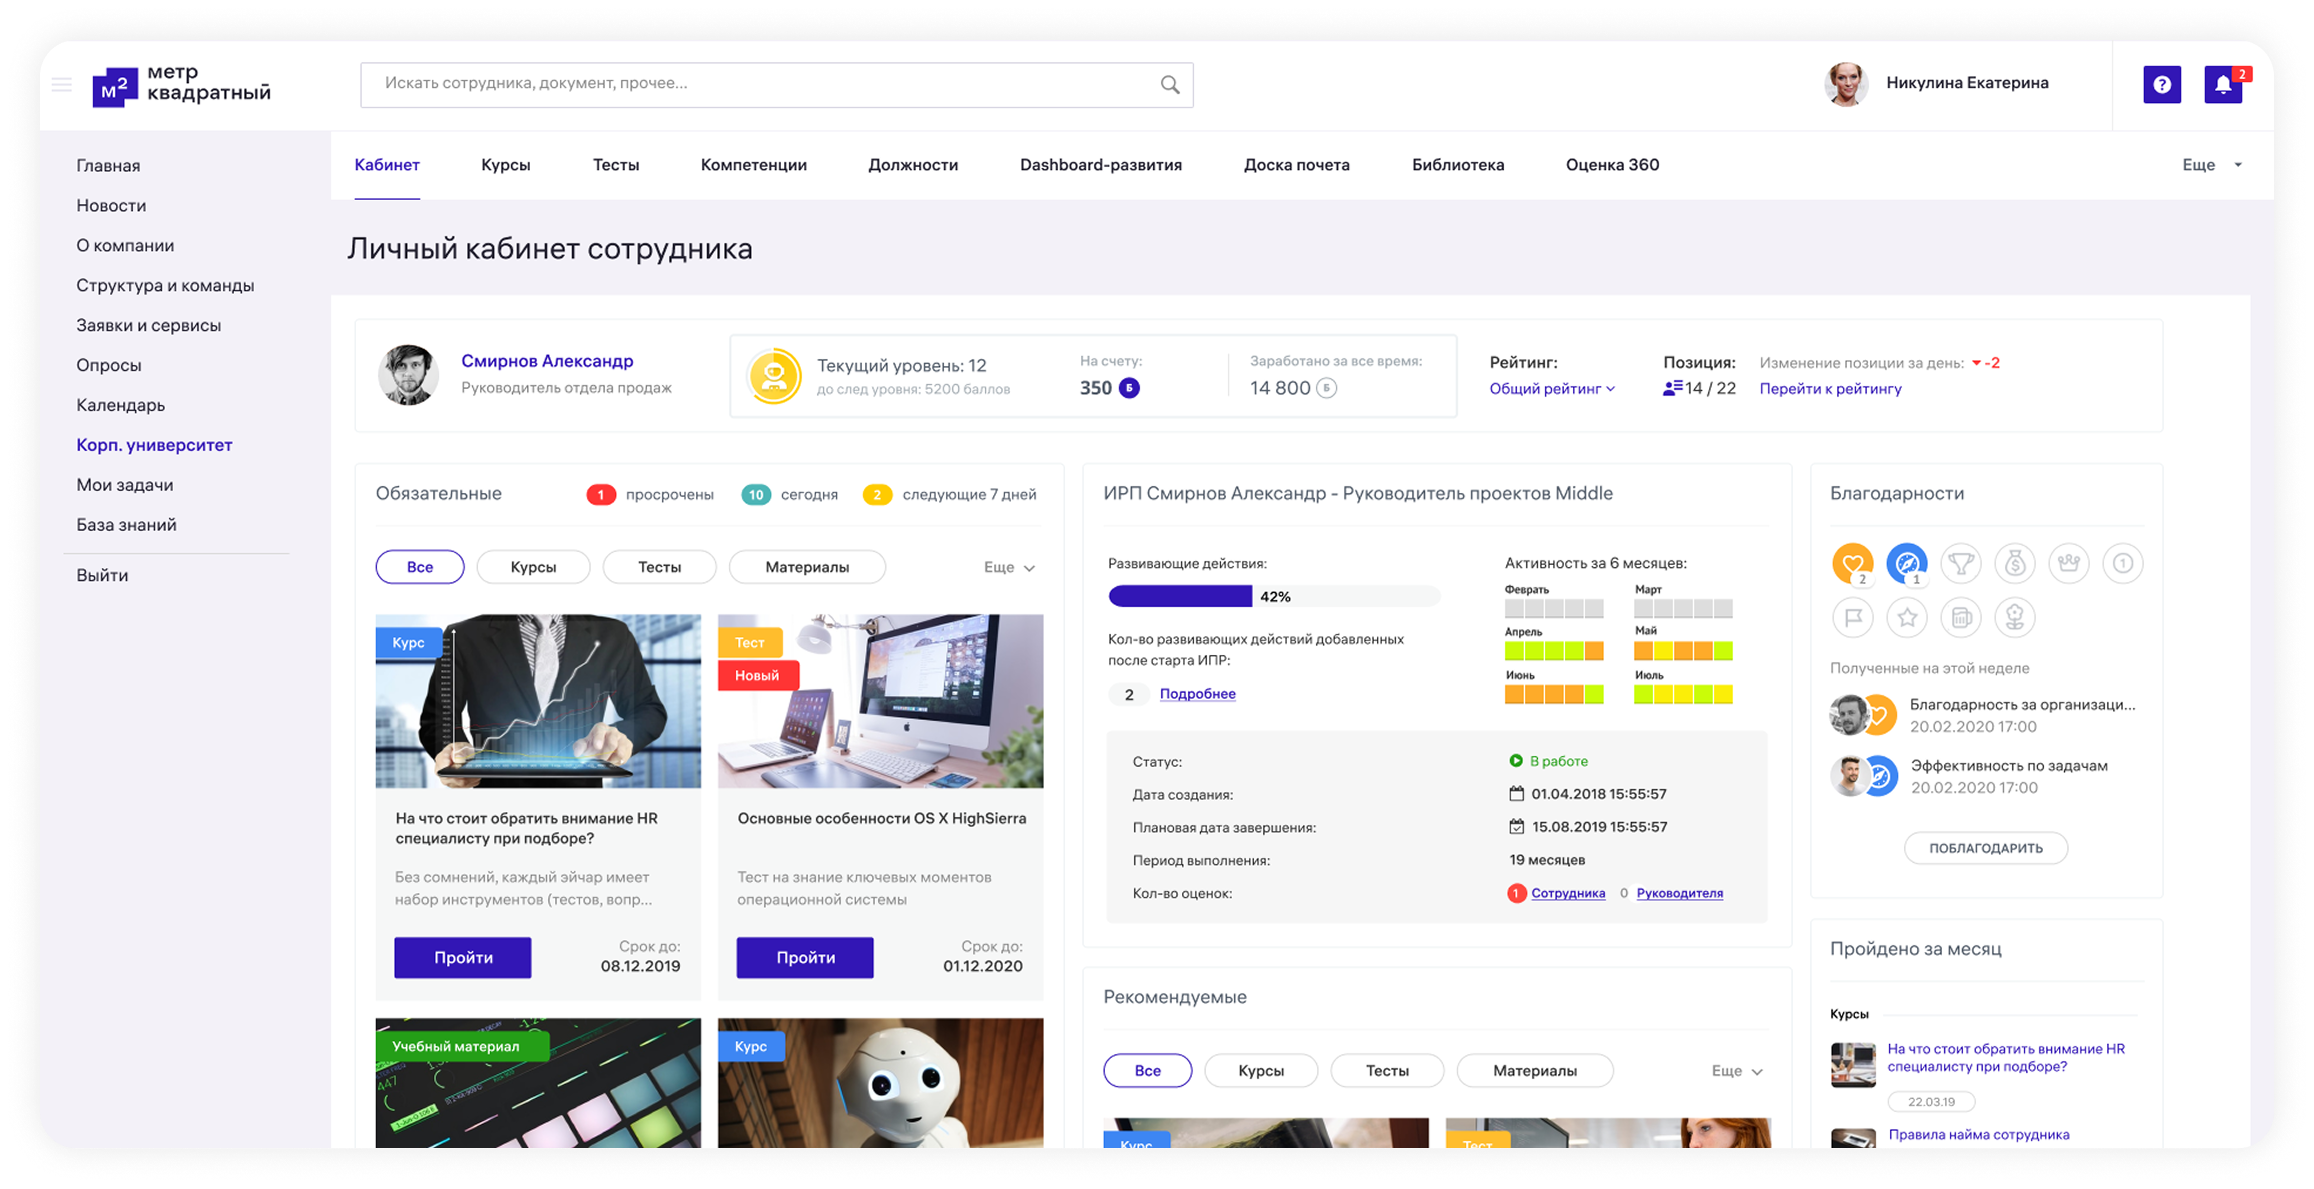Click the crown gratitude badge
The height and width of the screenshot is (1189, 2314).
[2068, 563]
